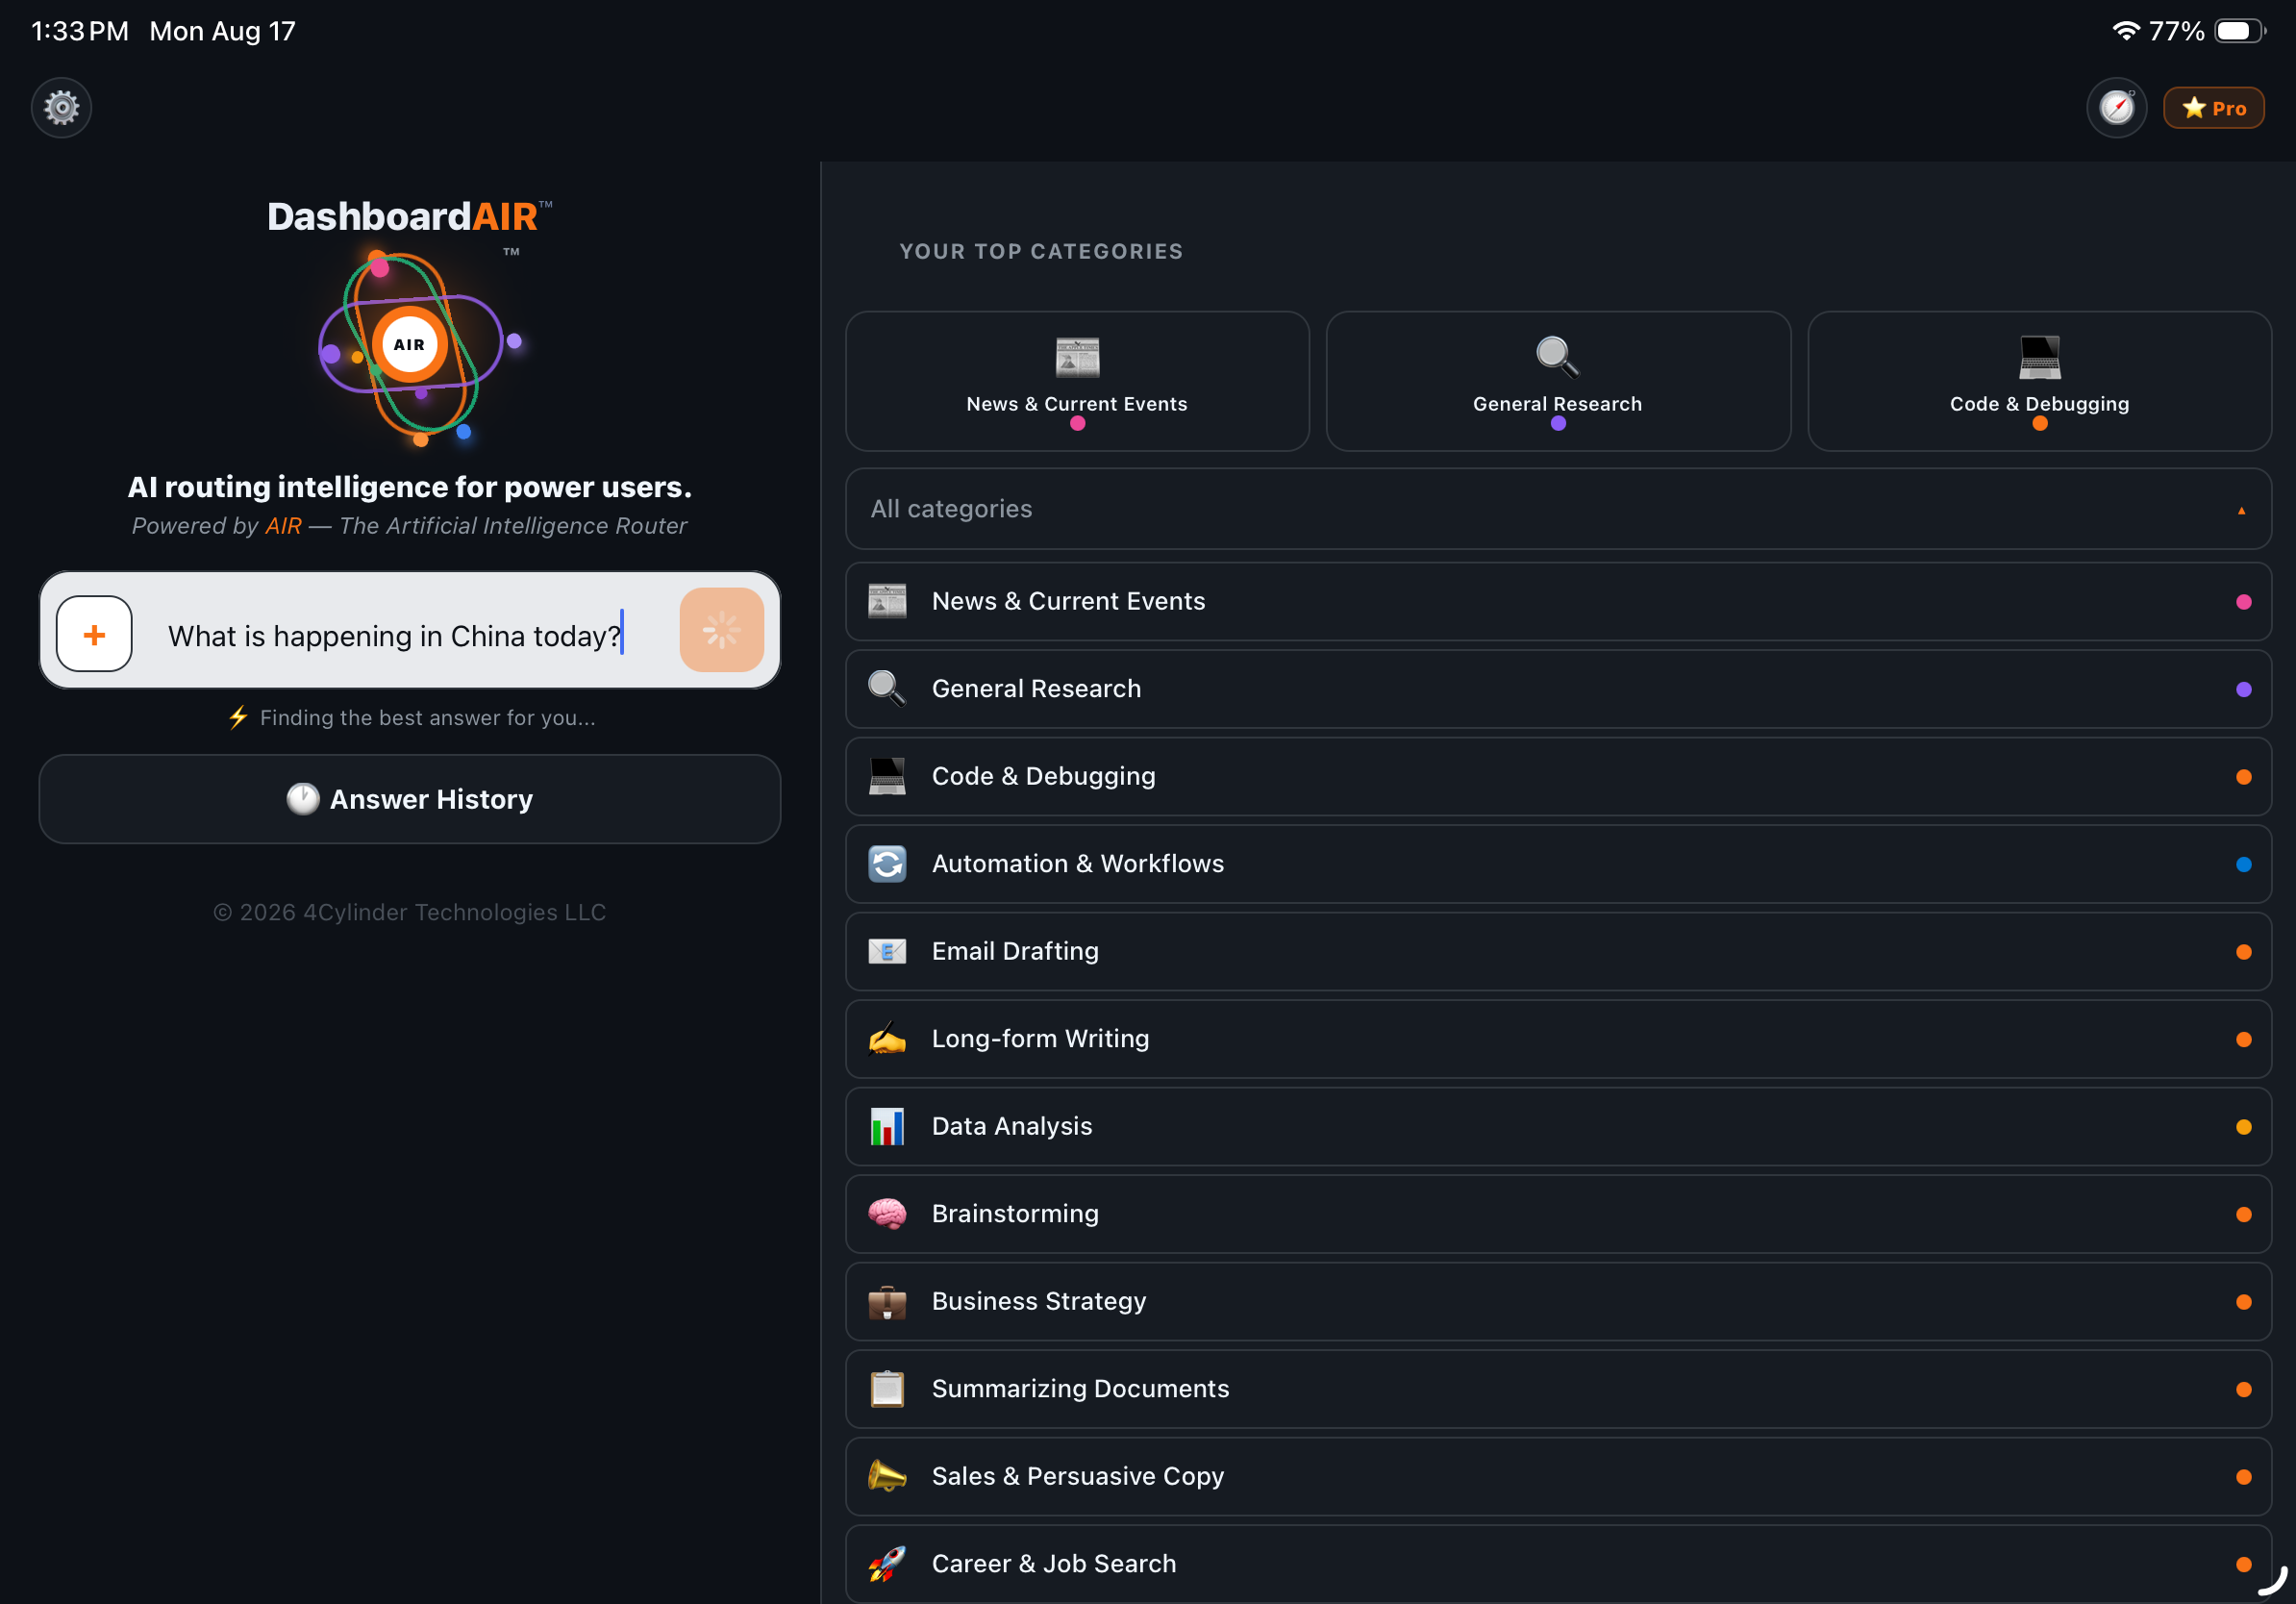Screen dimensions: 2296x1604
Task: Click the Summarizing Documents clipboard icon
Action: point(887,1389)
